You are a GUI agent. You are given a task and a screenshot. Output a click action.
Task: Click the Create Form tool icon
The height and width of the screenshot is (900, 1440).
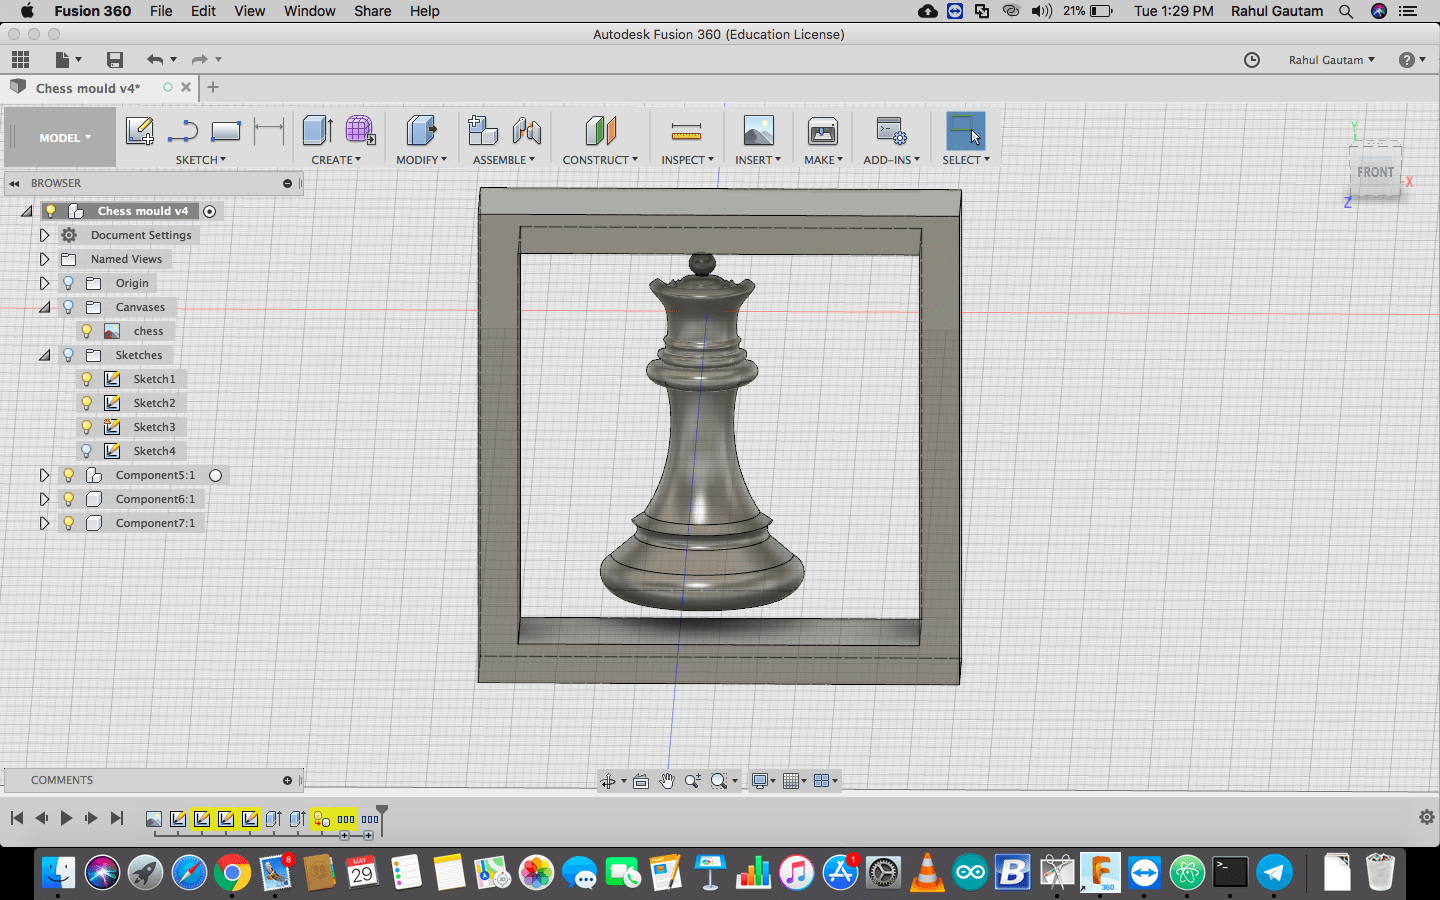click(360, 131)
